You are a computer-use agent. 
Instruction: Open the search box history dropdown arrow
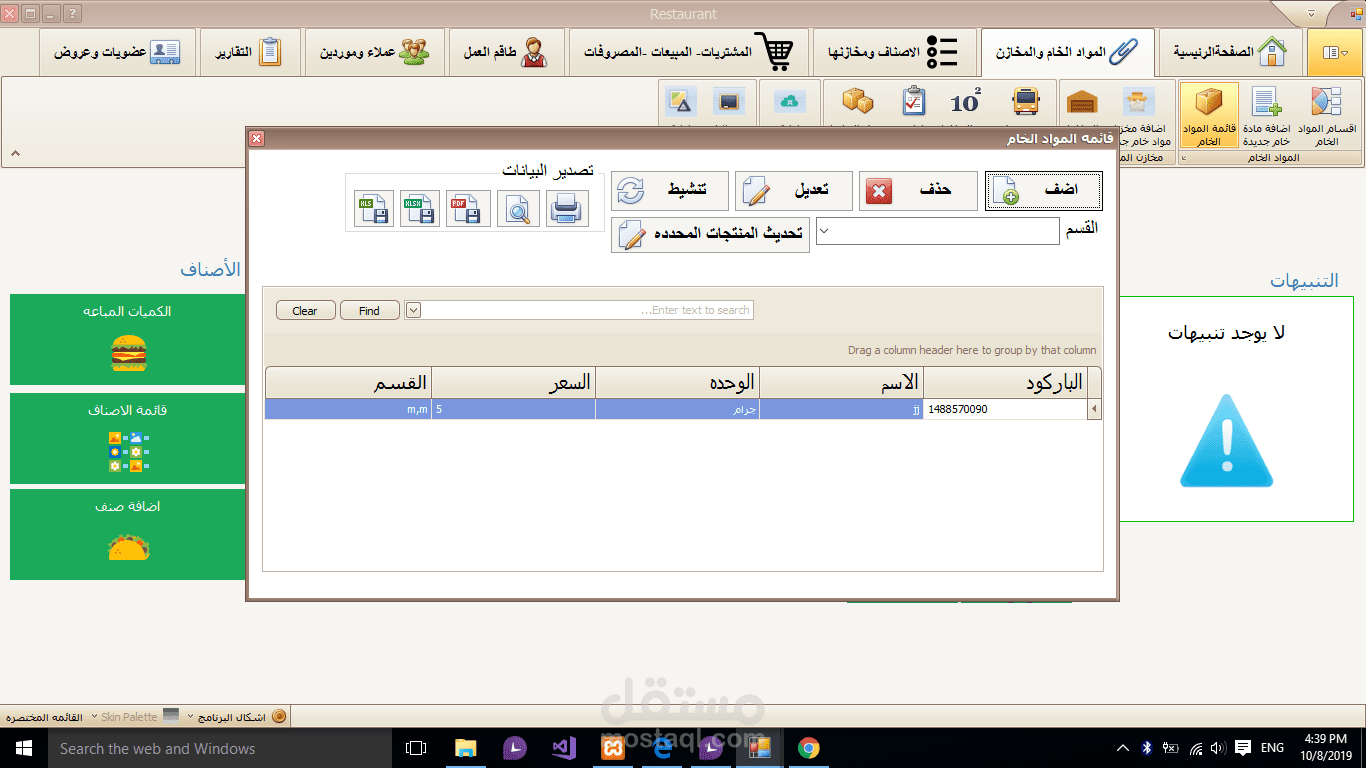(x=414, y=310)
